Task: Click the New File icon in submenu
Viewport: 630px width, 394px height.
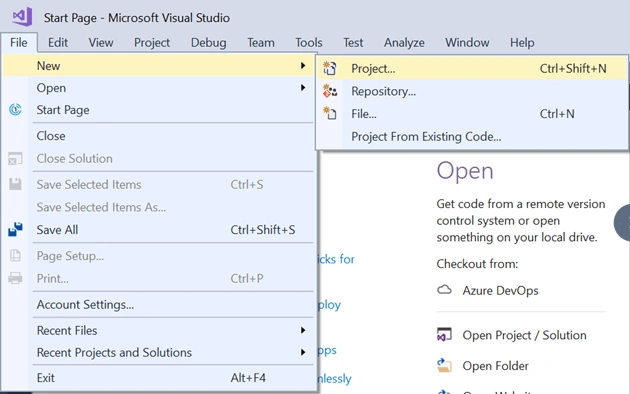Action: point(330,114)
